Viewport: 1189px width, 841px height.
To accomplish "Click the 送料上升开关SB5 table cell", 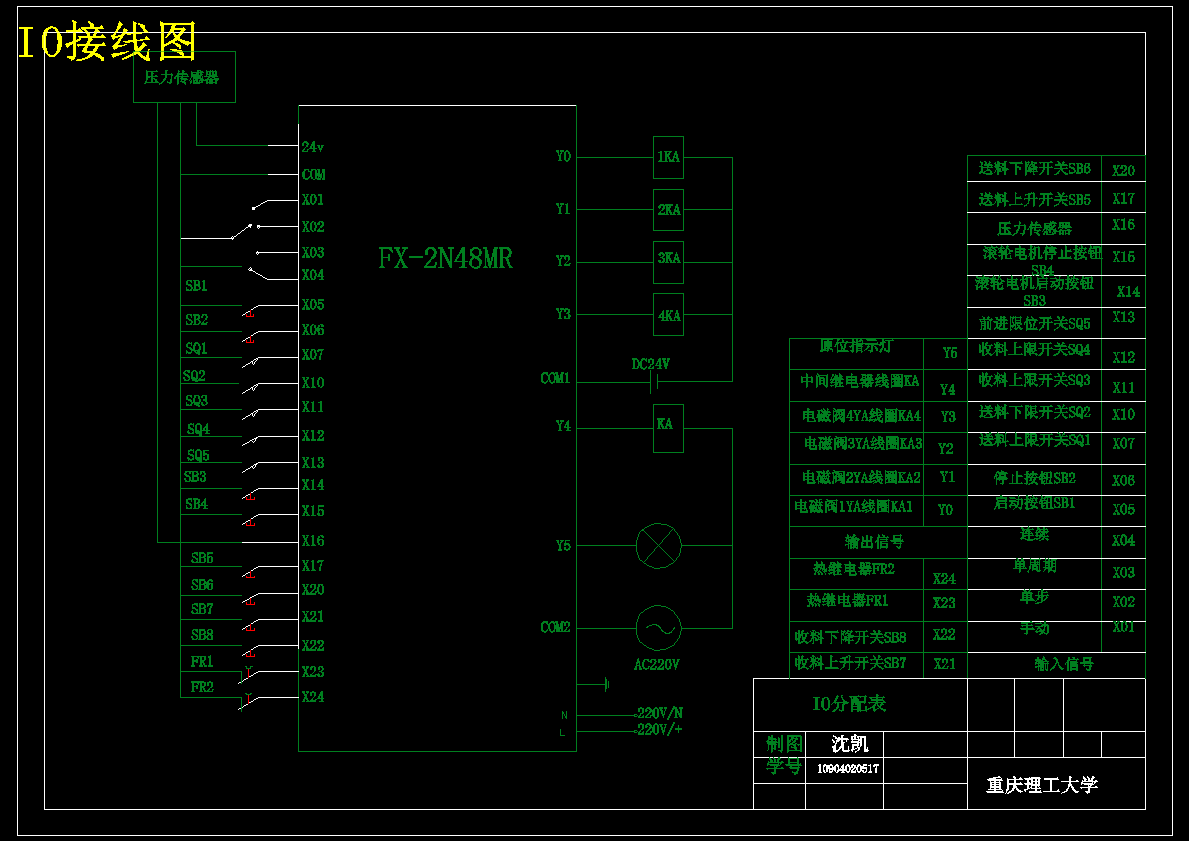I will click(x=1034, y=199).
